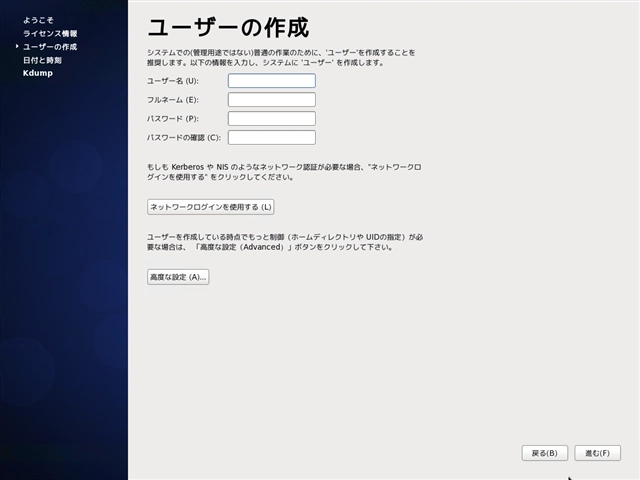Click the paragraph mentioning 高度な設定 (Advanced)

point(285,242)
